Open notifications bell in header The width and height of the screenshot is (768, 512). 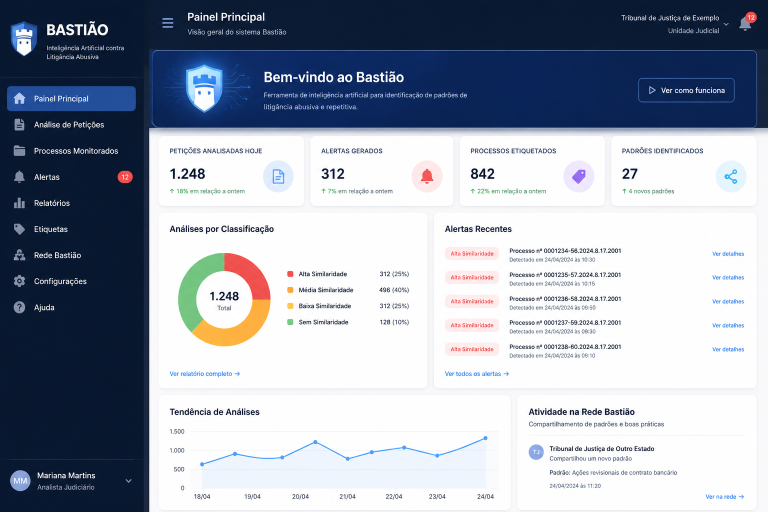pos(745,23)
